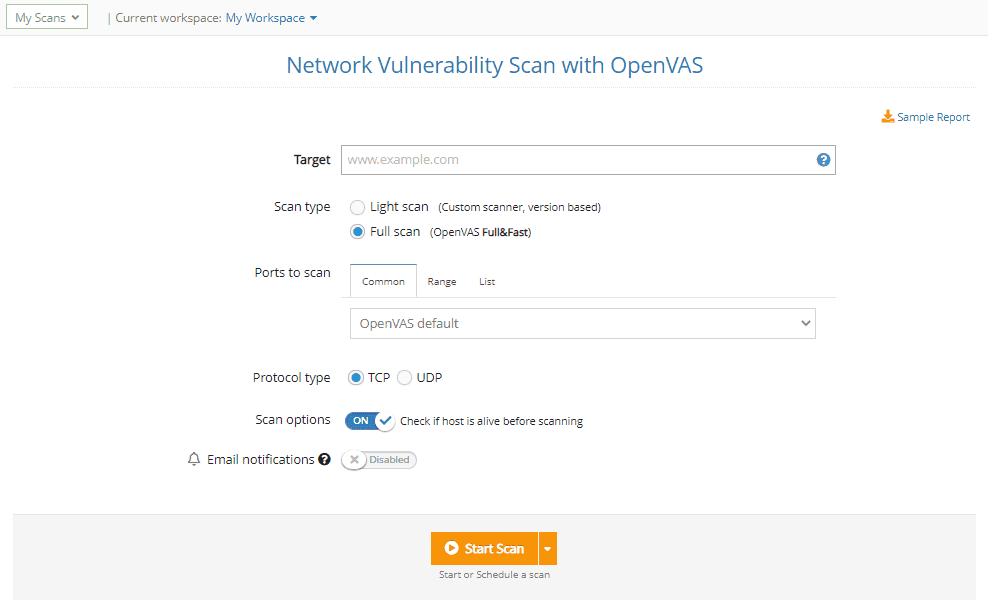Select the Light scan option
The height and width of the screenshot is (611, 988).
pyautogui.click(x=357, y=207)
